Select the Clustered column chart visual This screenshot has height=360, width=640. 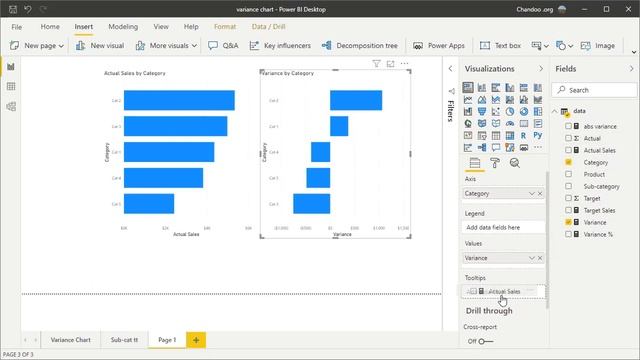tap(510, 87)
